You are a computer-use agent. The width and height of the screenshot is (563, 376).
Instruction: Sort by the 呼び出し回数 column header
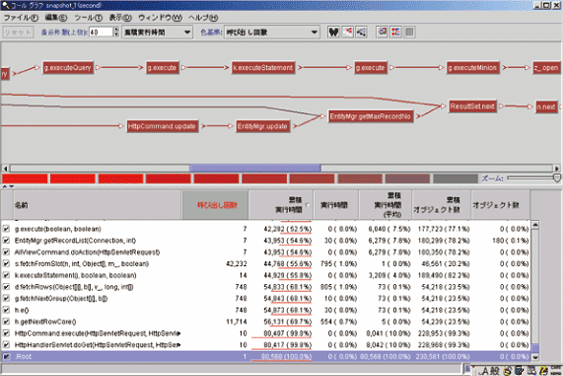[x=216, y=205]
